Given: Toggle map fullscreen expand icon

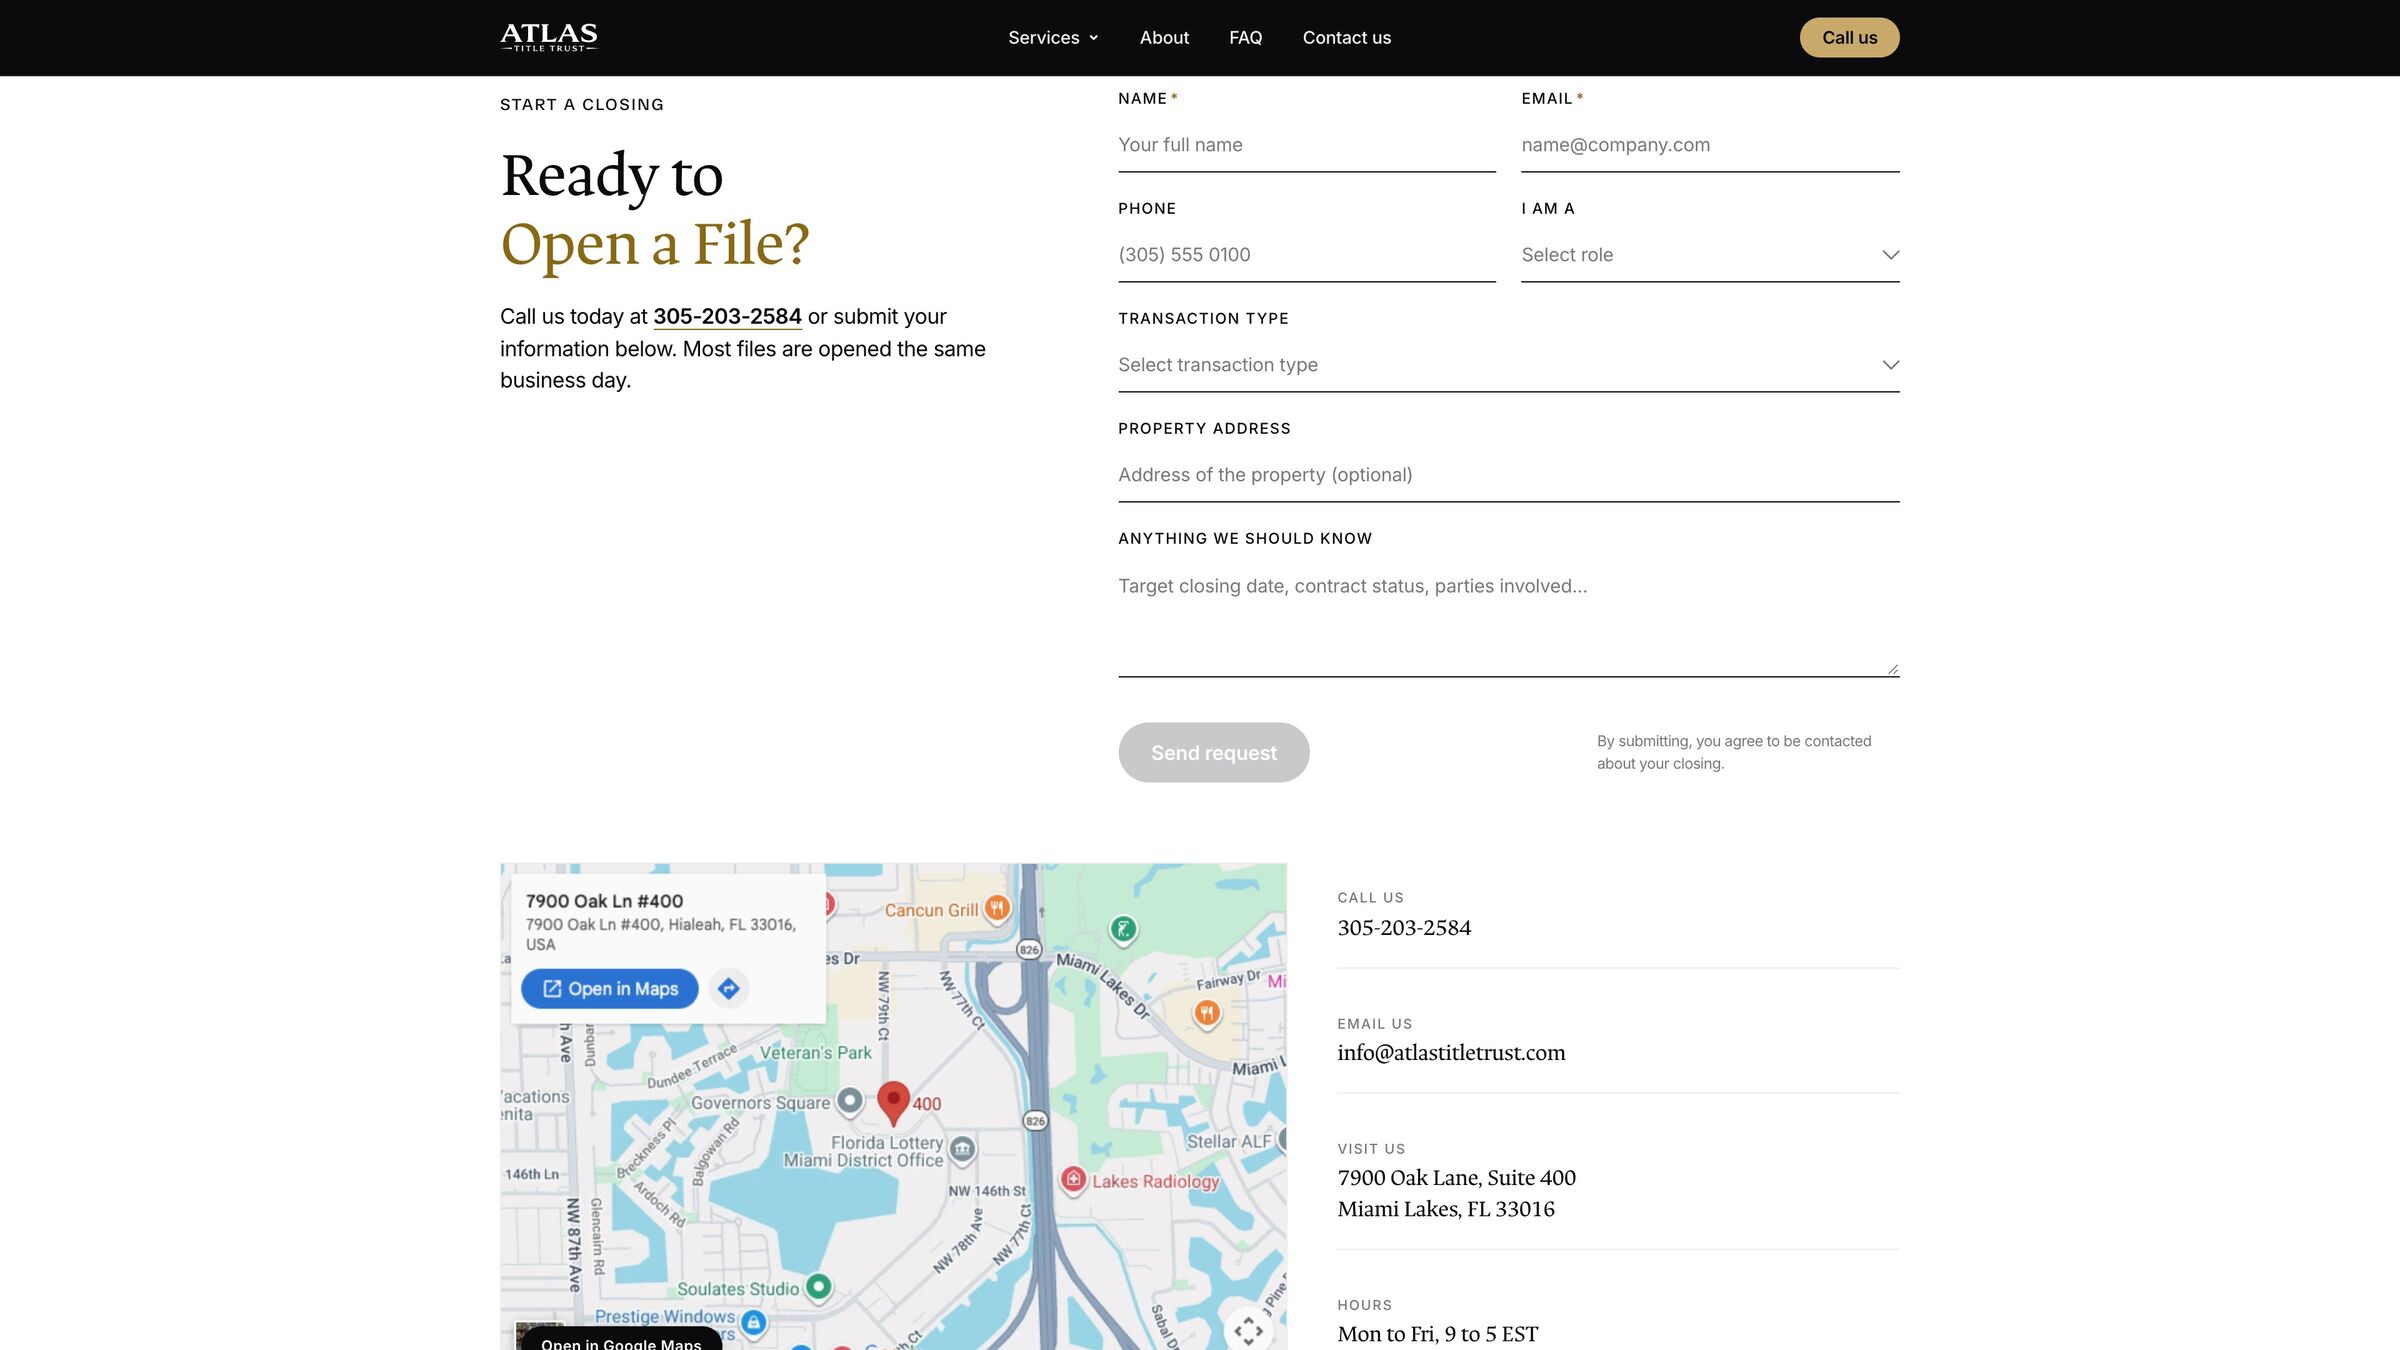Looking at the screenshot, I should pyautogui.click(x=1248, y=1330).
